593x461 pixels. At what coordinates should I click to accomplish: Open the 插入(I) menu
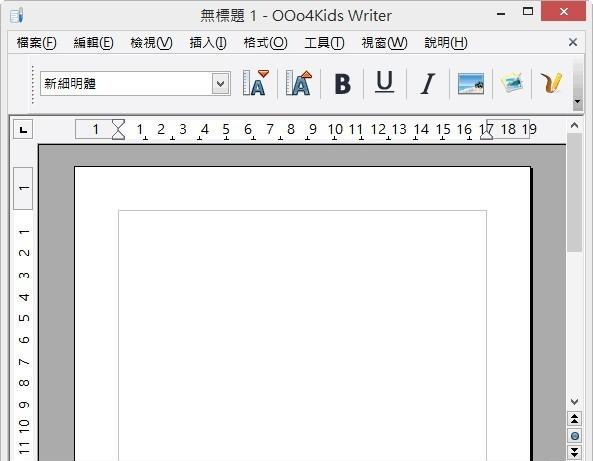pos(208,43)
